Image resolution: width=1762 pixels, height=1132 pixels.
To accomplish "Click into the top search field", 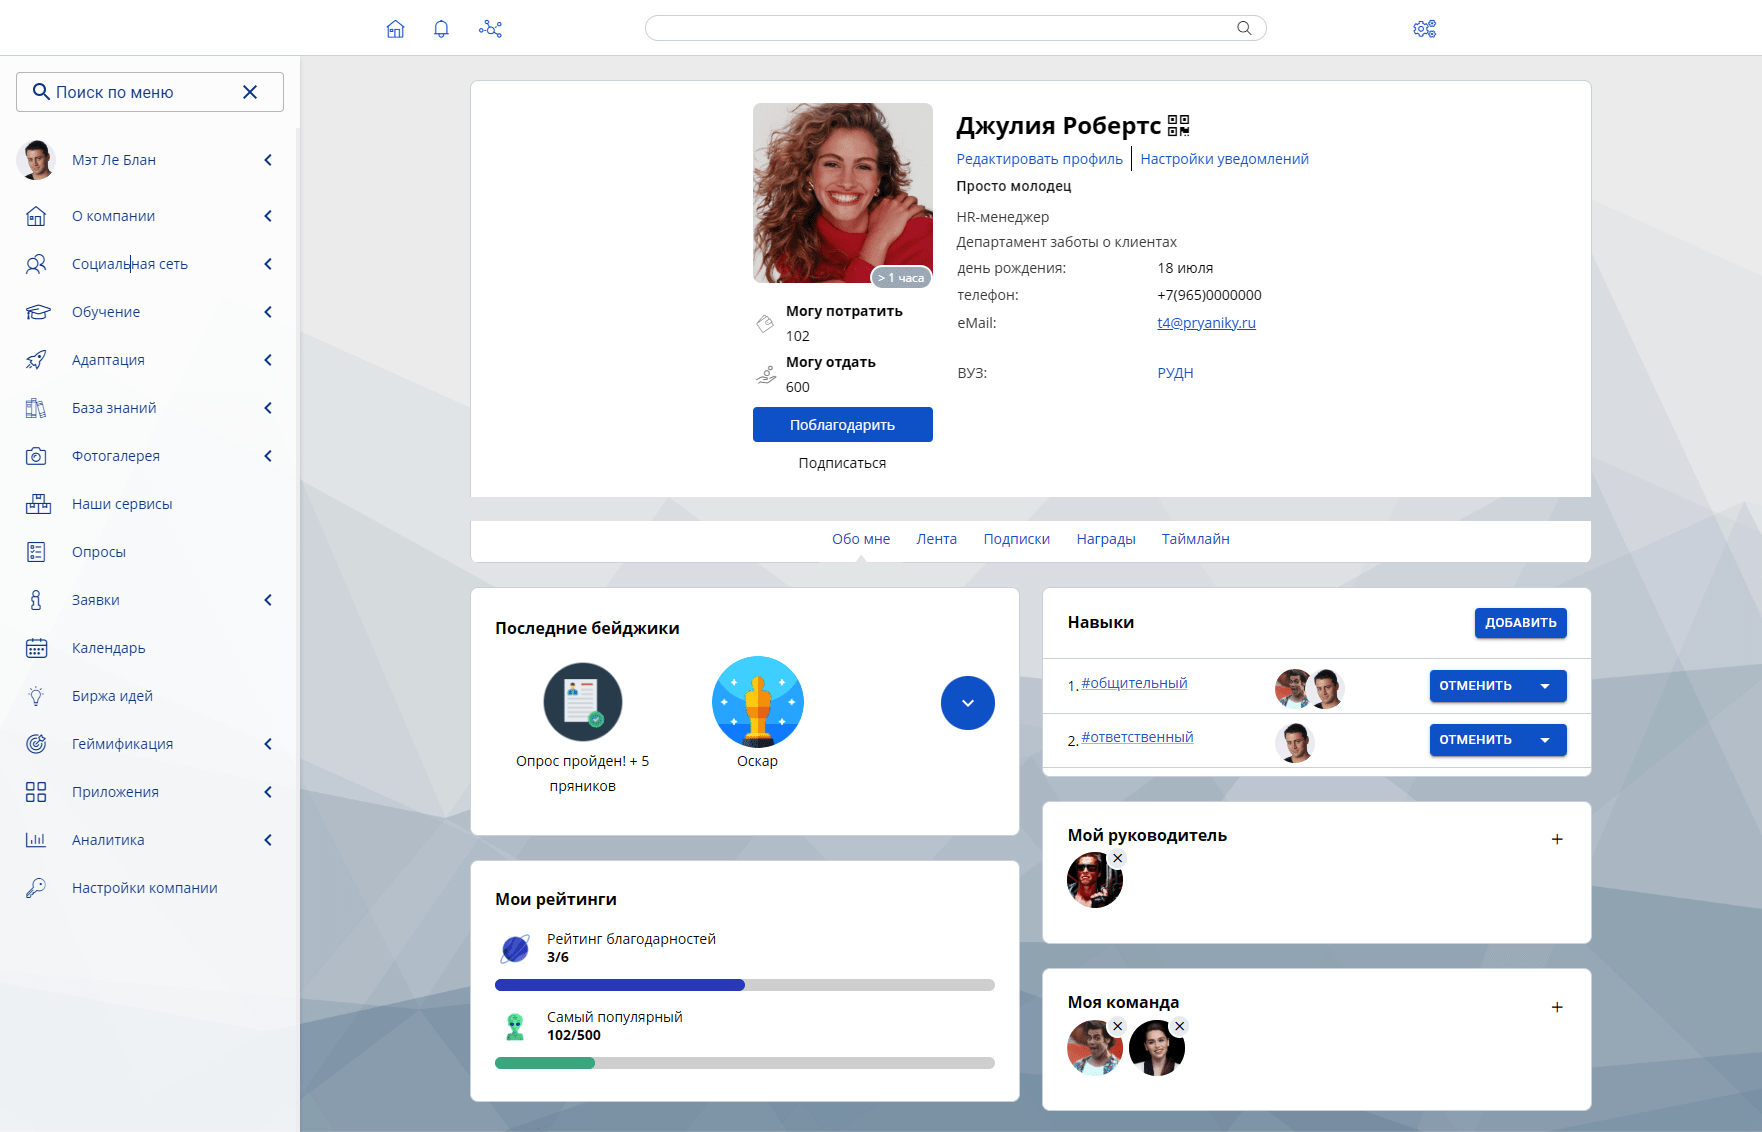I will (x=940, y=28).
